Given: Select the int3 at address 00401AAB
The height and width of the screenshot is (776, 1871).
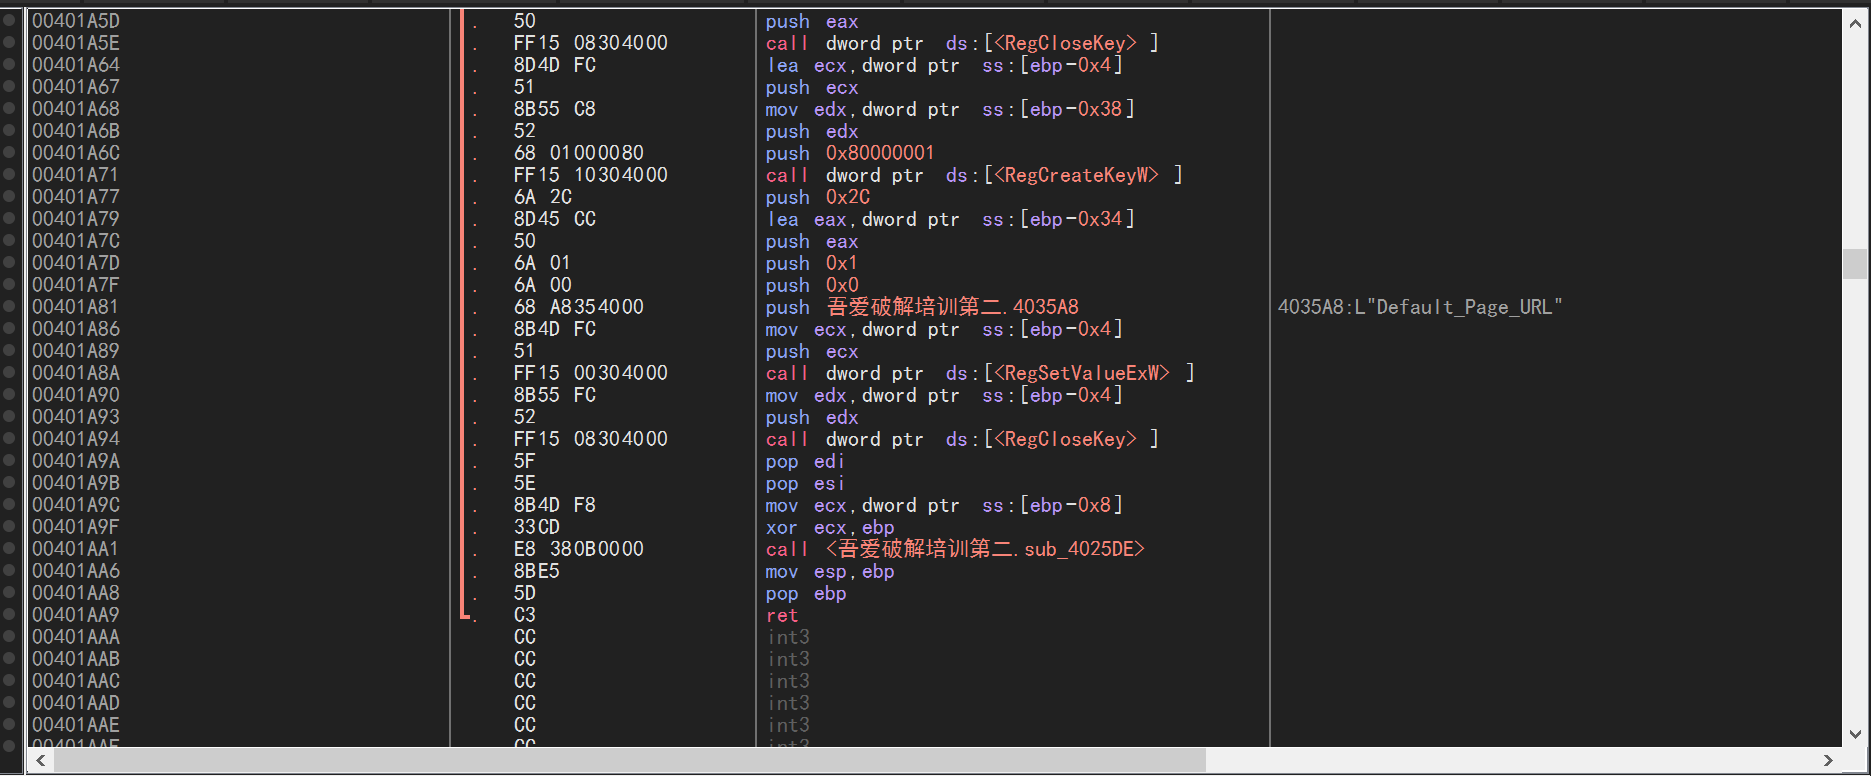Looking at the screenshot, I should pyautogui.click(x=788, y=659).
